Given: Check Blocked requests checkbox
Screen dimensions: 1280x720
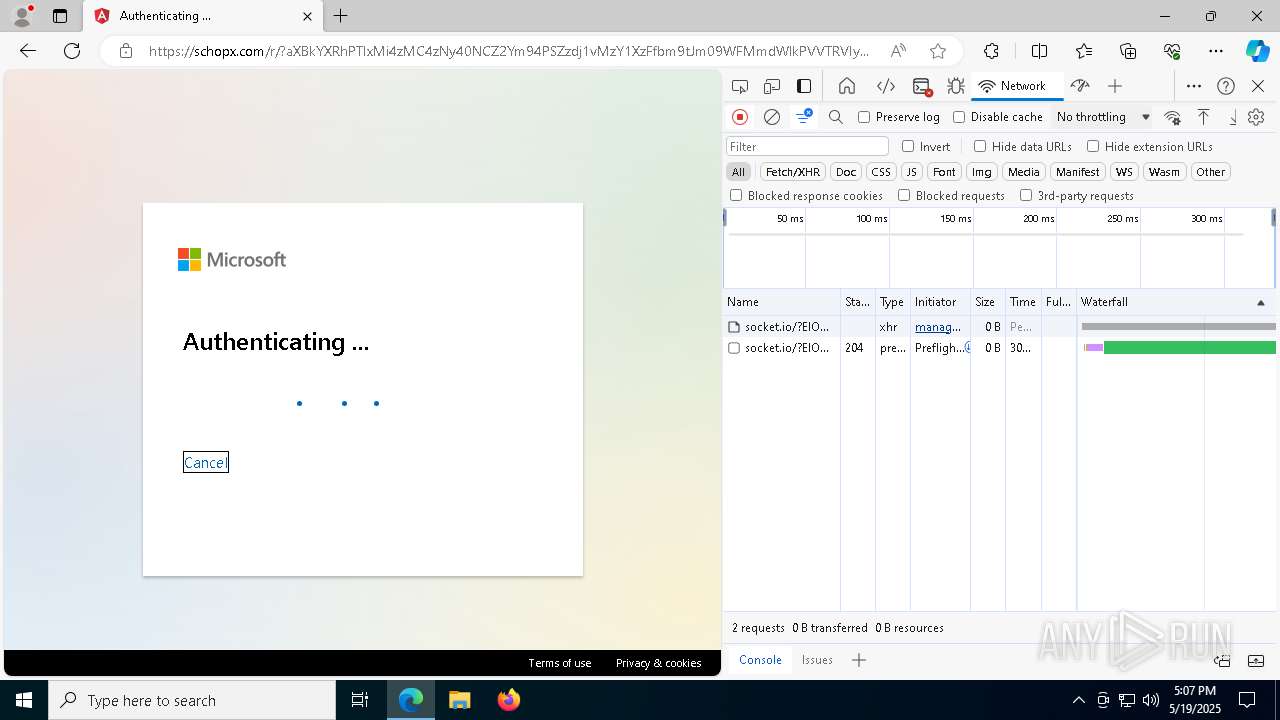Looking at the screenshot, I should (904, 195).
